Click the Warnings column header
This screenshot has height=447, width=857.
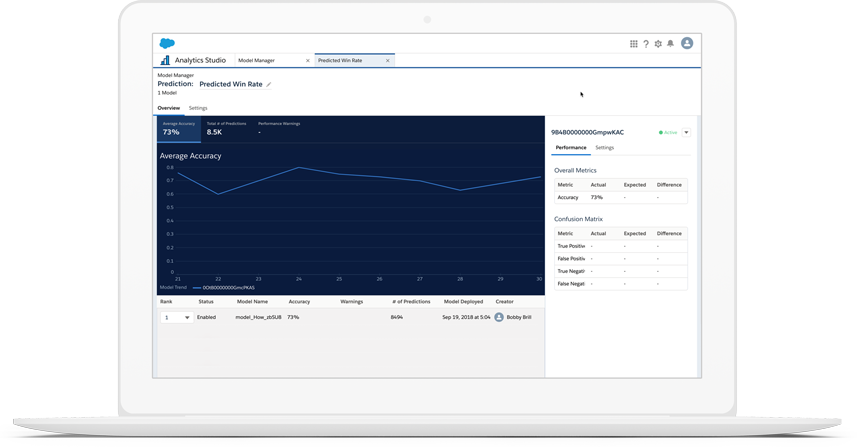click(x=351, y=302)
